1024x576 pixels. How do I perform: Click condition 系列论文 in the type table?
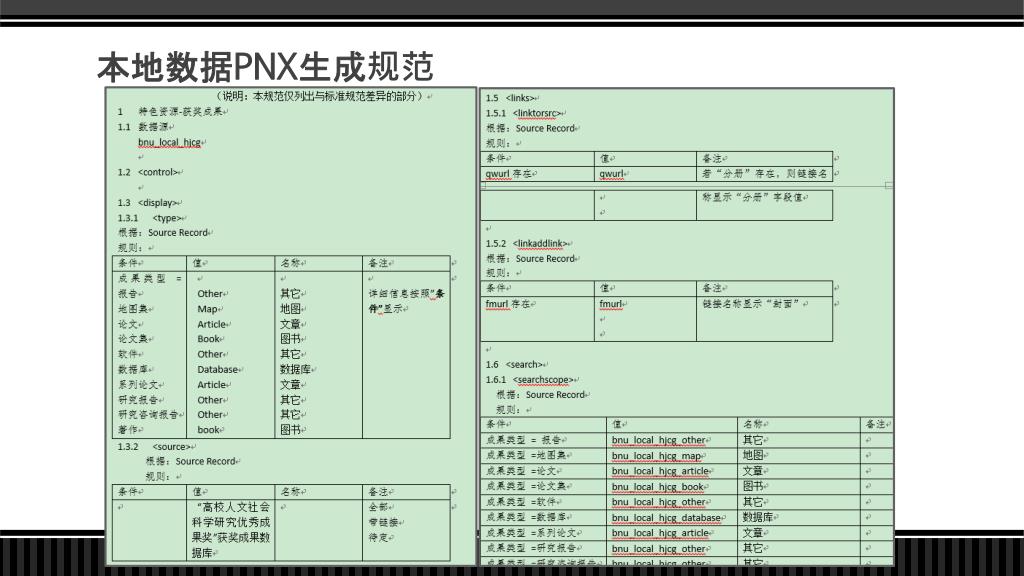[x=138, y=385]
